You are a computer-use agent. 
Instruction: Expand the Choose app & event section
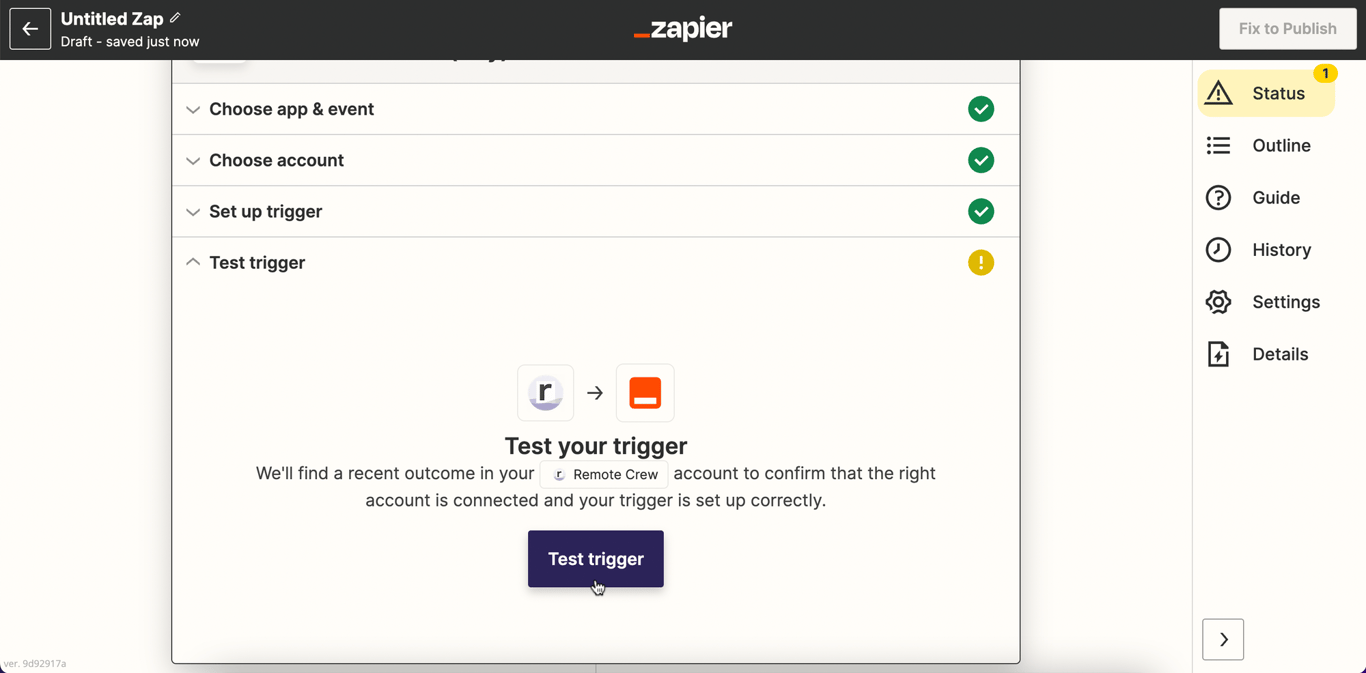point(596,109)
